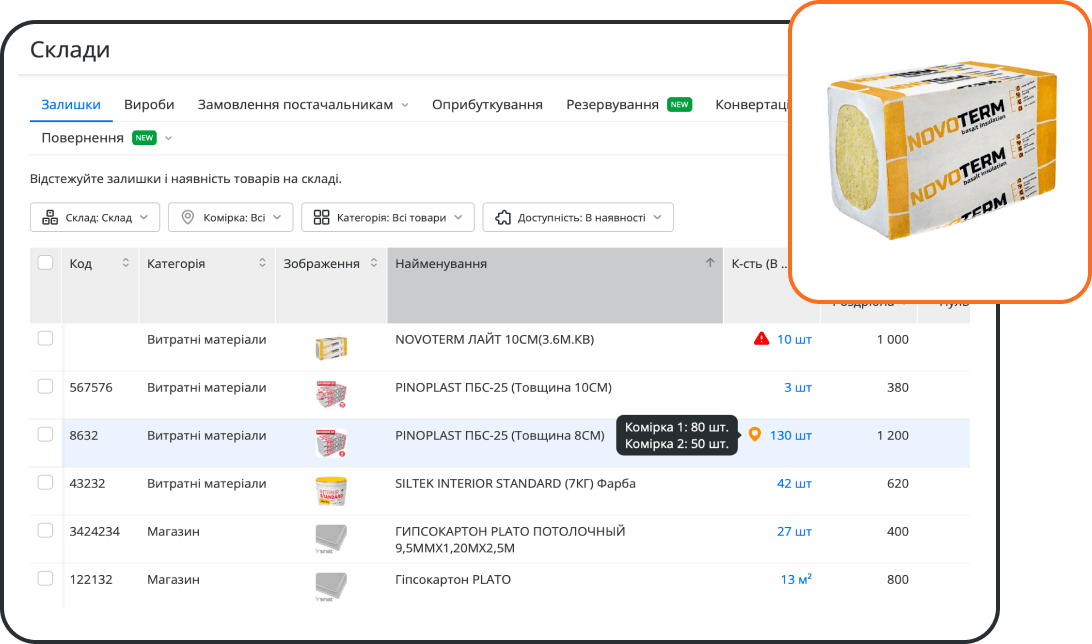Open the 42 шт quantity link
Image resolution: width=1092 pixels, height=644 pixels.
coord(794,483)
